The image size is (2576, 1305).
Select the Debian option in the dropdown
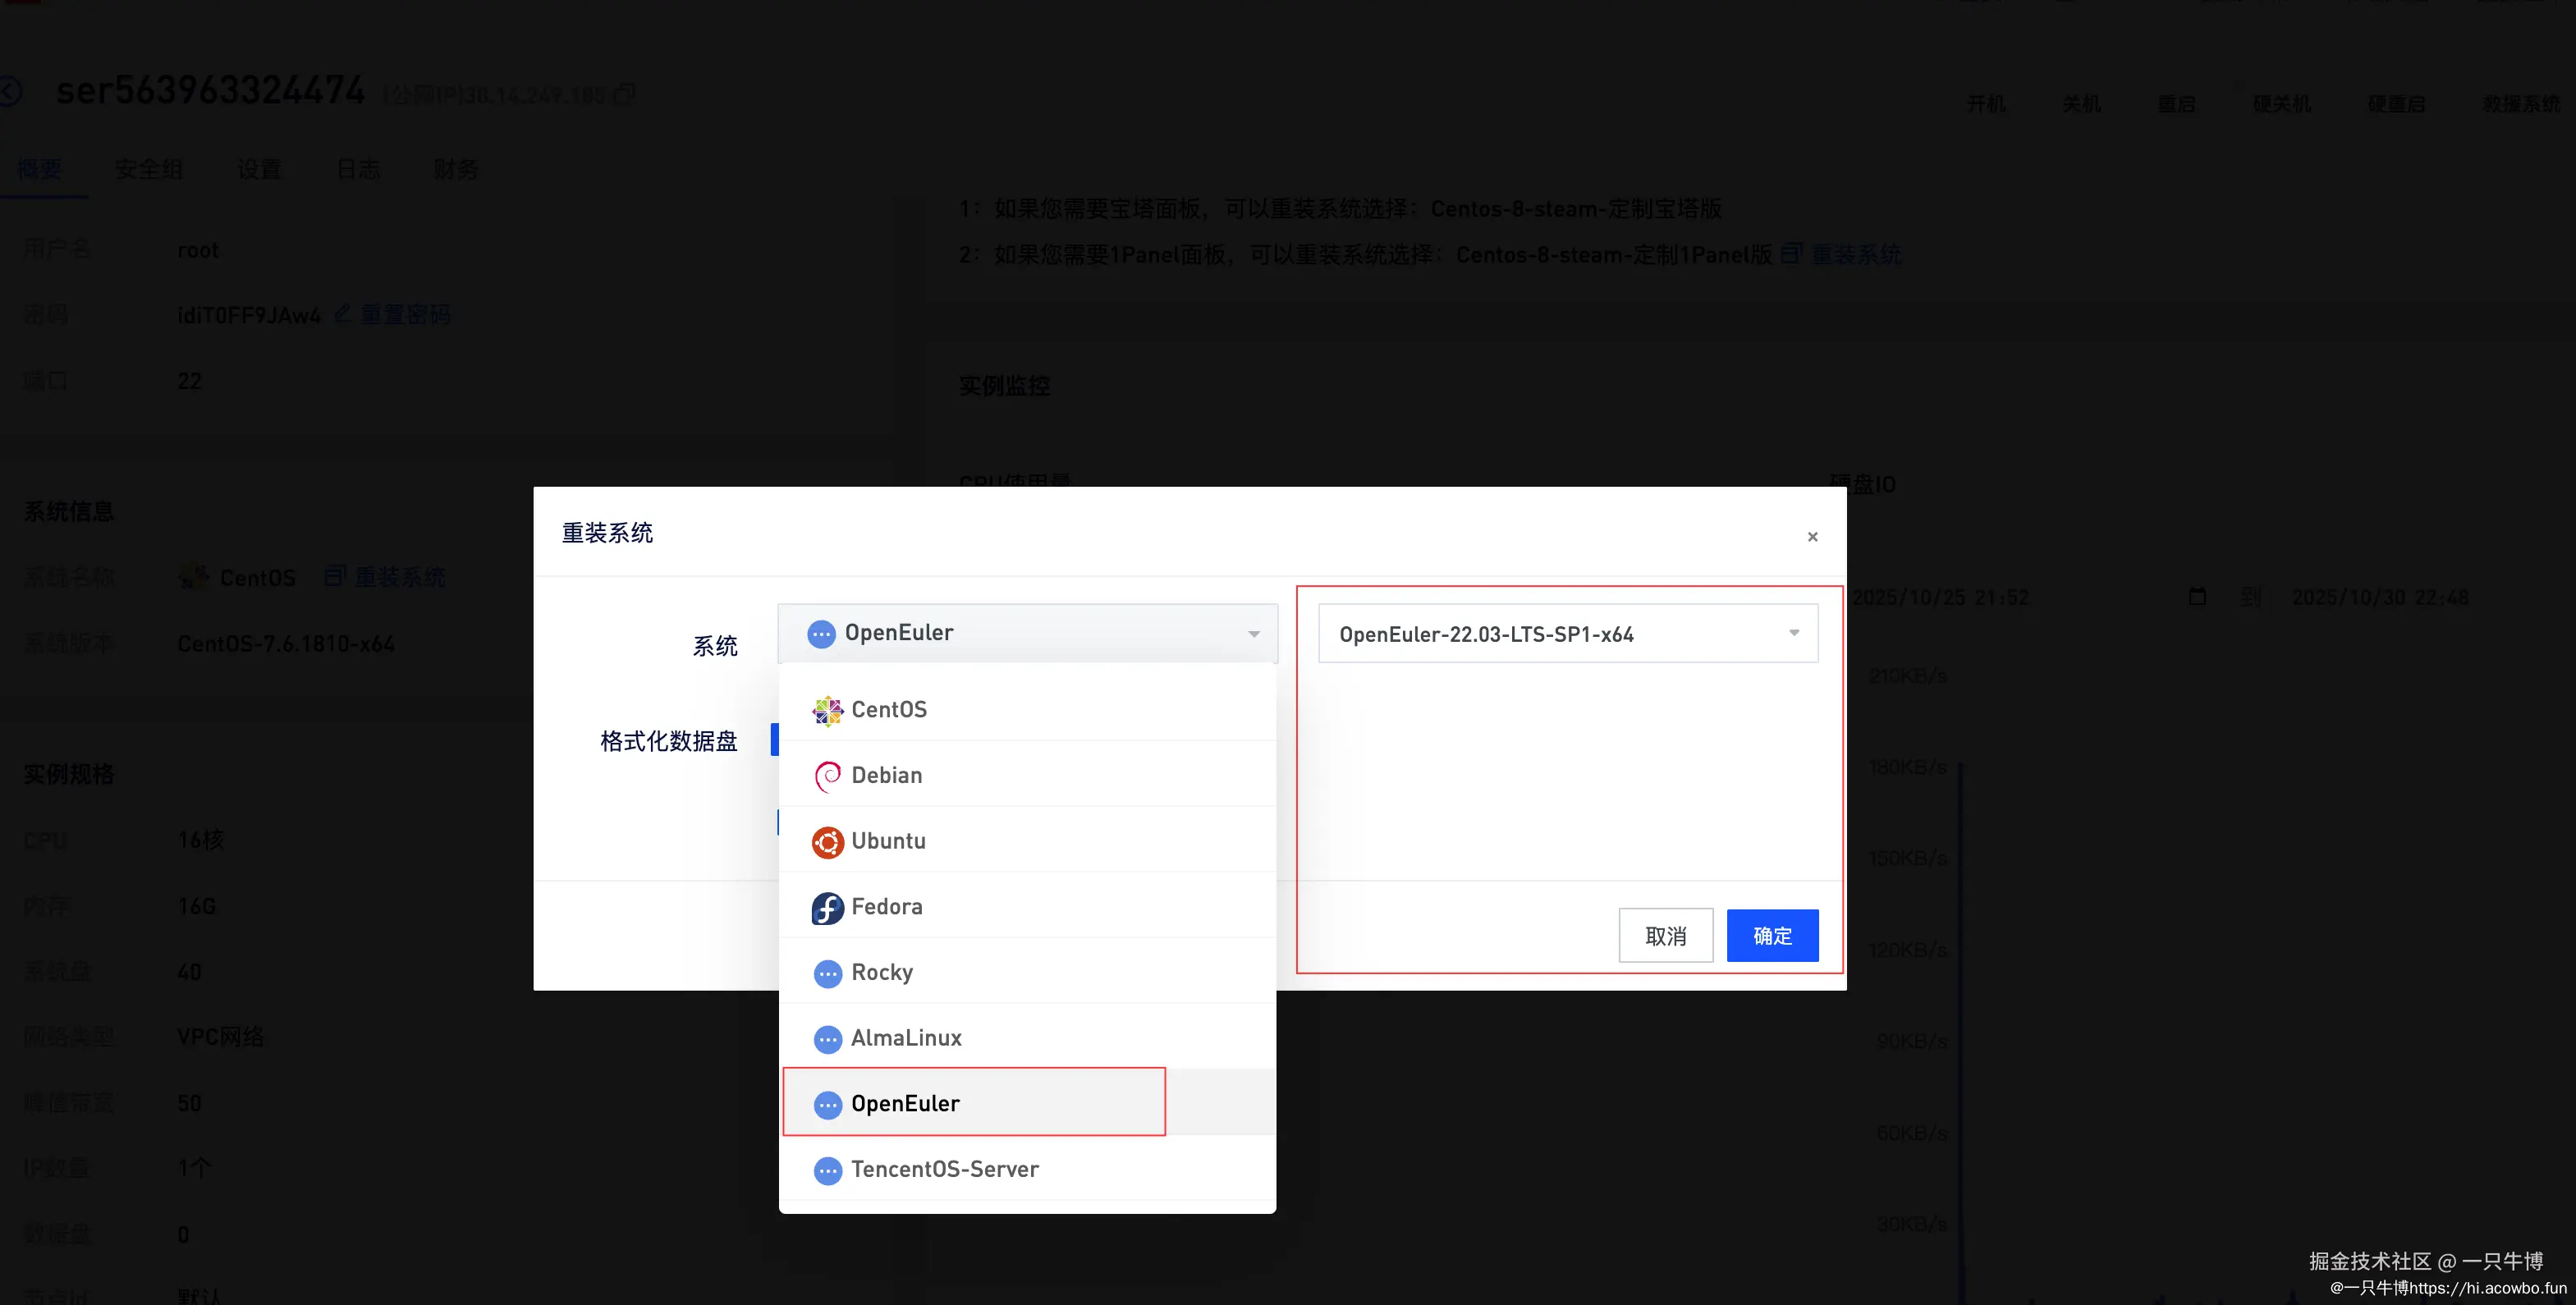886,775
